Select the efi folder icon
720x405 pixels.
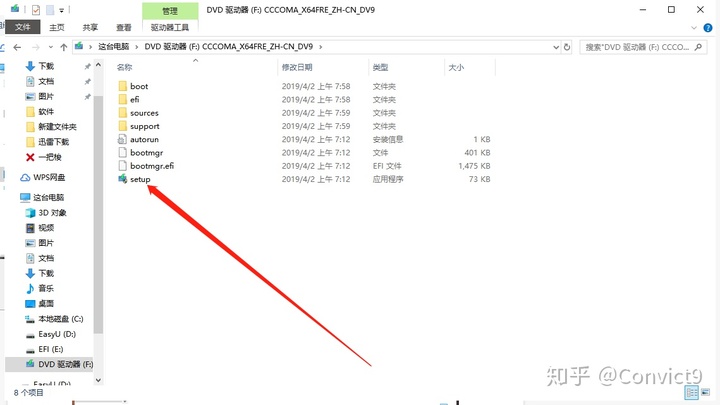point(123,100)
